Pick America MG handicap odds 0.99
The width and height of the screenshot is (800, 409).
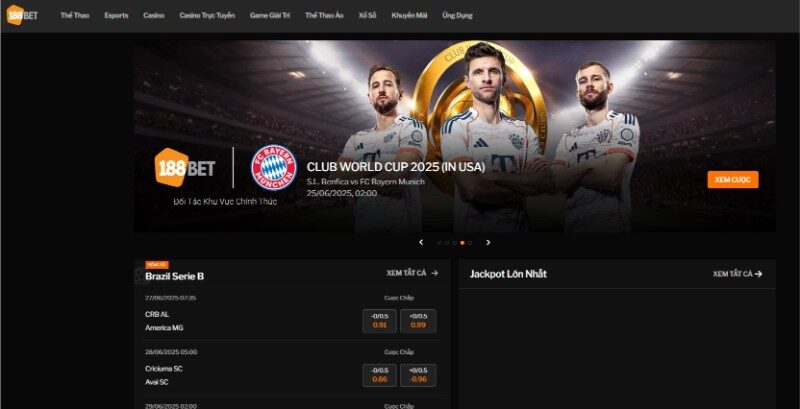coord(418,321)
